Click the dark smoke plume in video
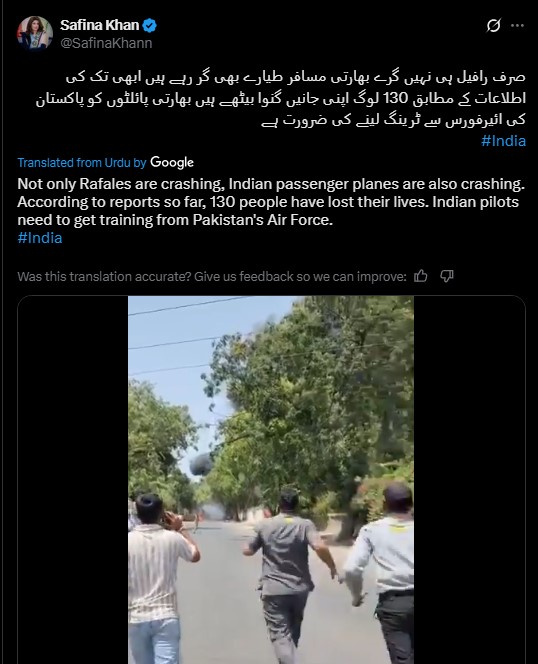The width and height of the screenshot is (538, 664). pyautogui.click(x=200, y=465)
